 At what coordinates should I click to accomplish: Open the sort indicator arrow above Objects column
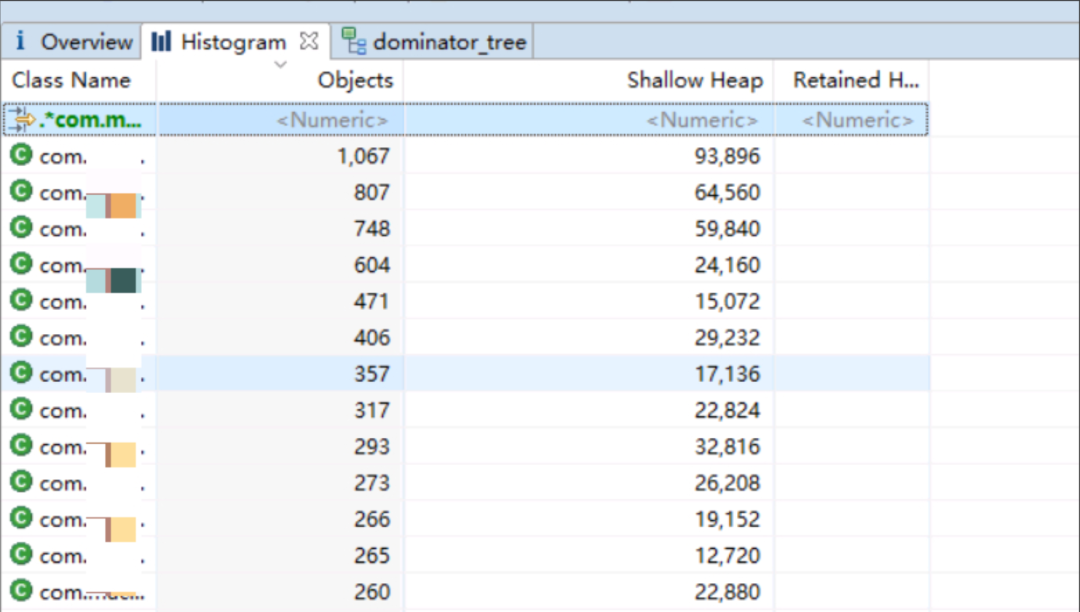pyautogui.click(x=280, y=65)
